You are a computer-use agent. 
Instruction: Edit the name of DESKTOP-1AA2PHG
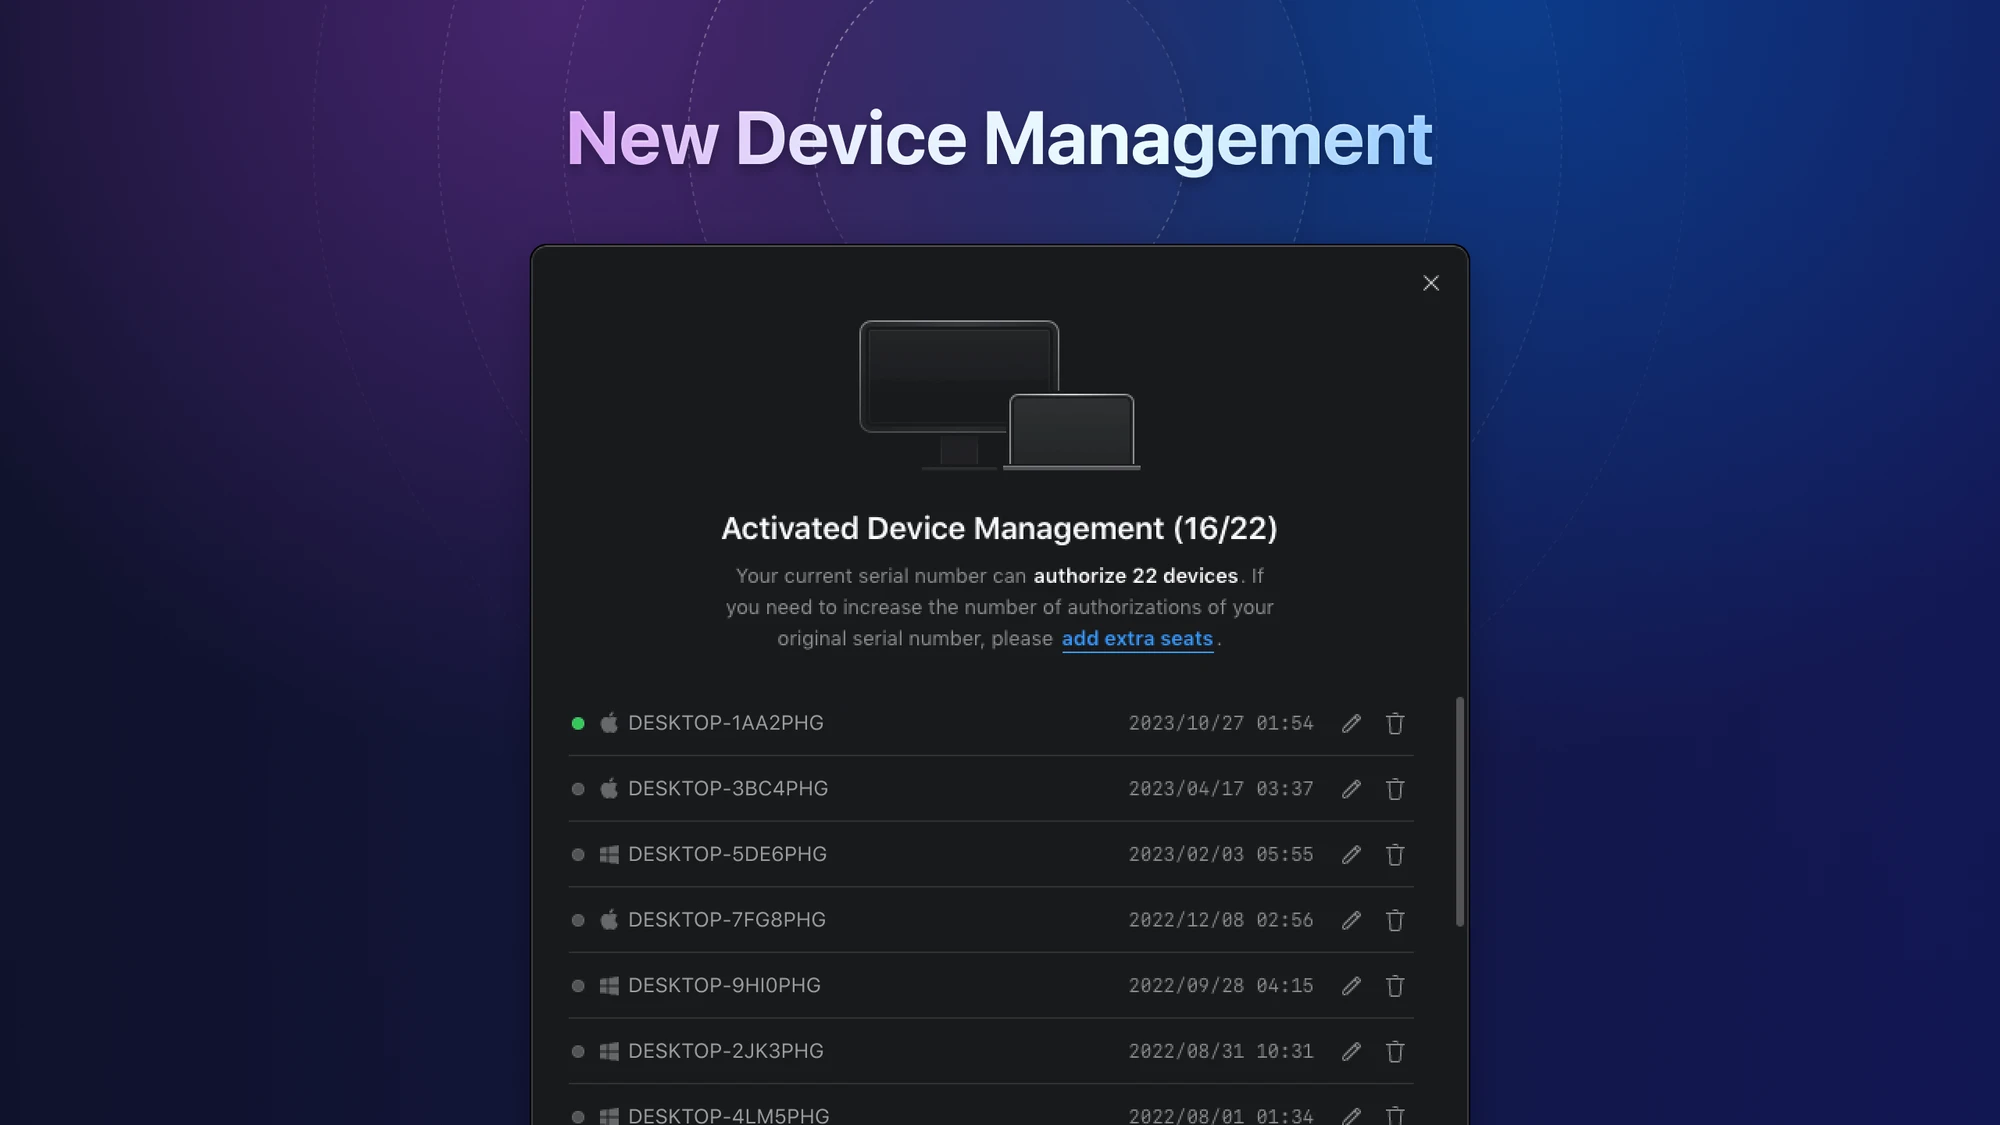pos(1351,723)
